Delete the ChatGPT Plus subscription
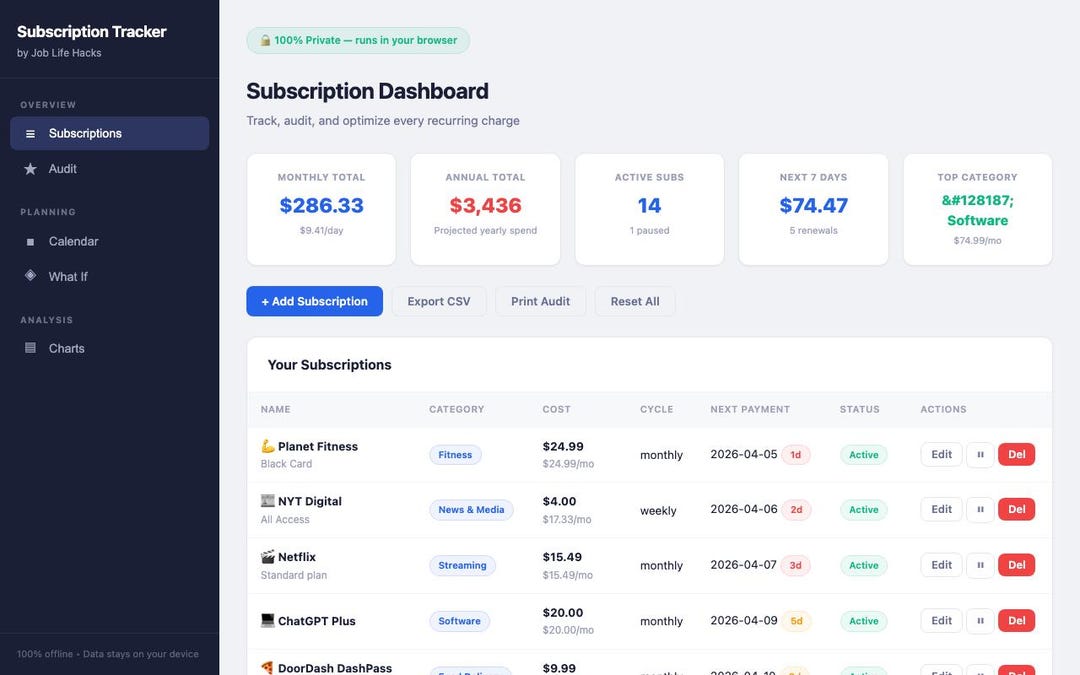The image size is (1080, 675). (1017, 621)
